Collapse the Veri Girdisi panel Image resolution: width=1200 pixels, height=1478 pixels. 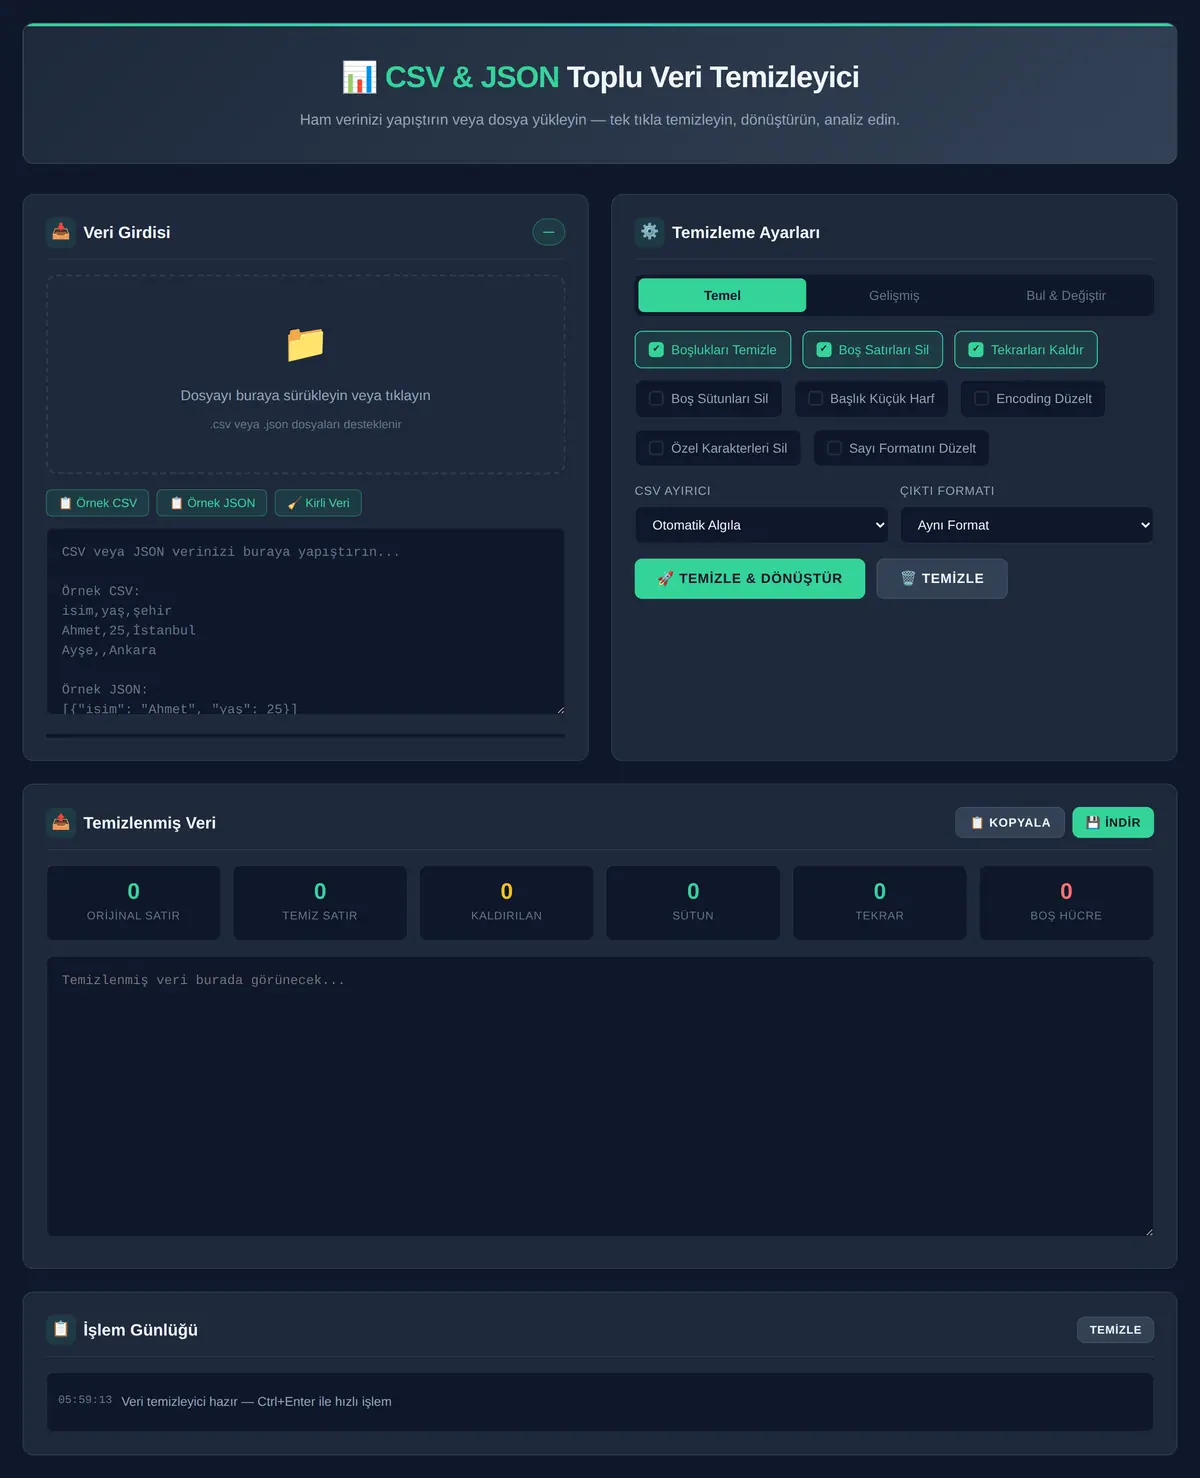click(x=548, y=232)
